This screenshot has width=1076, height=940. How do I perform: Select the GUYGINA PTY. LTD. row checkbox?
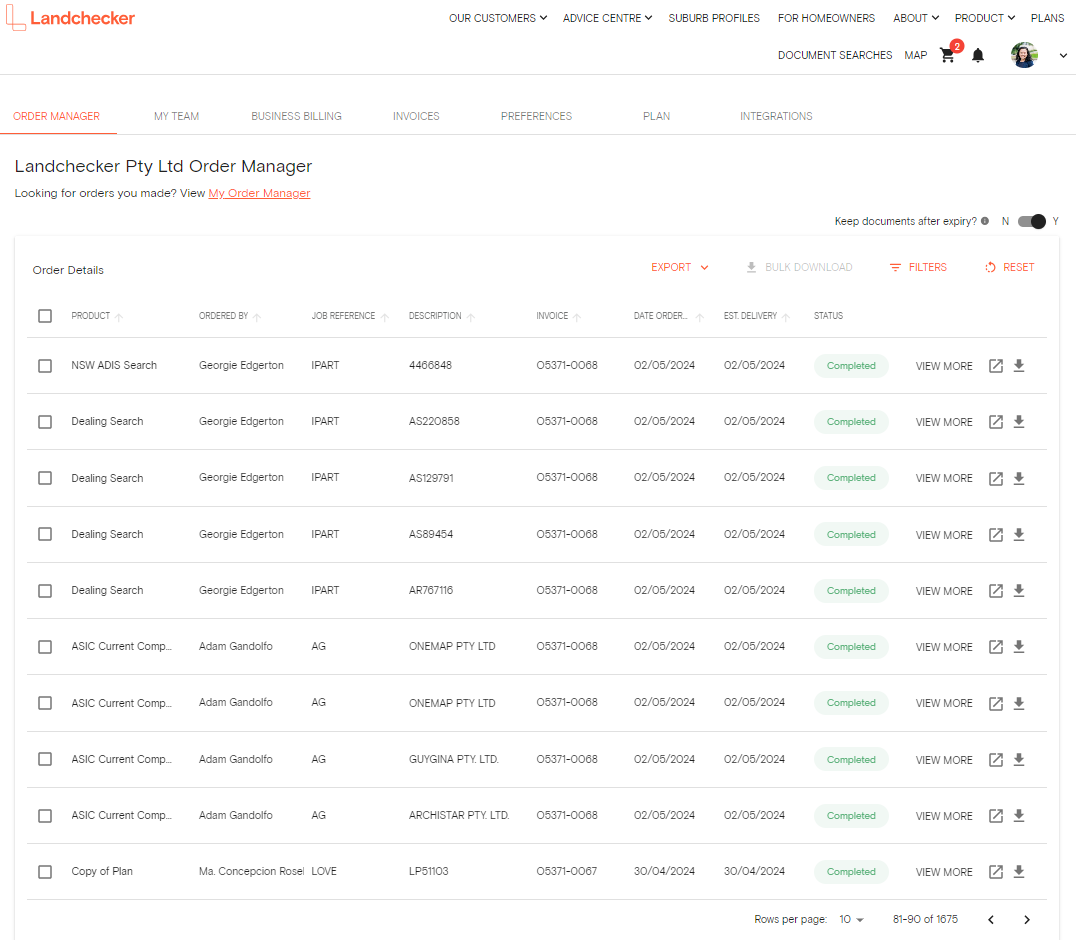pos(45,760)
